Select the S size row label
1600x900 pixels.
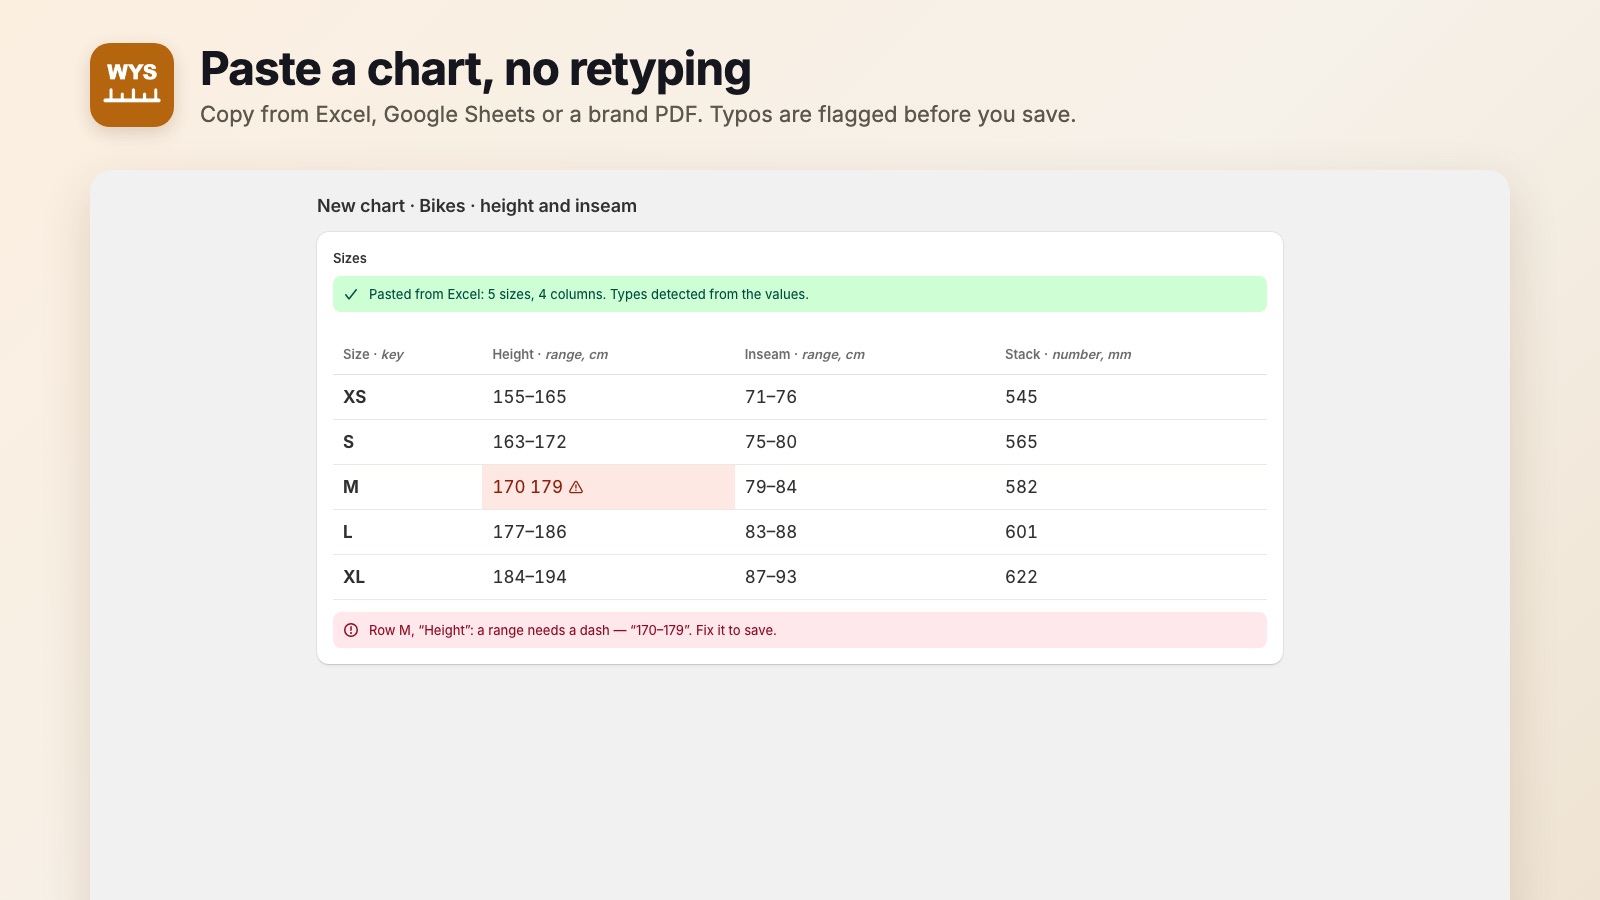tap(349, 442)
